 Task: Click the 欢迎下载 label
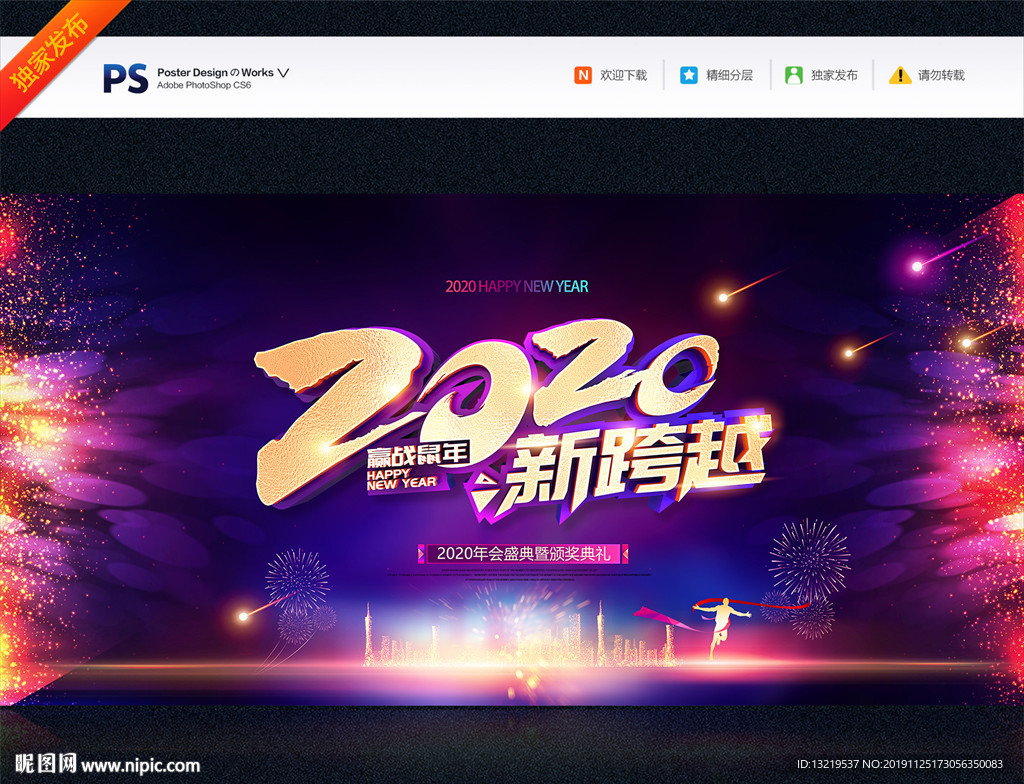point(624,75)
